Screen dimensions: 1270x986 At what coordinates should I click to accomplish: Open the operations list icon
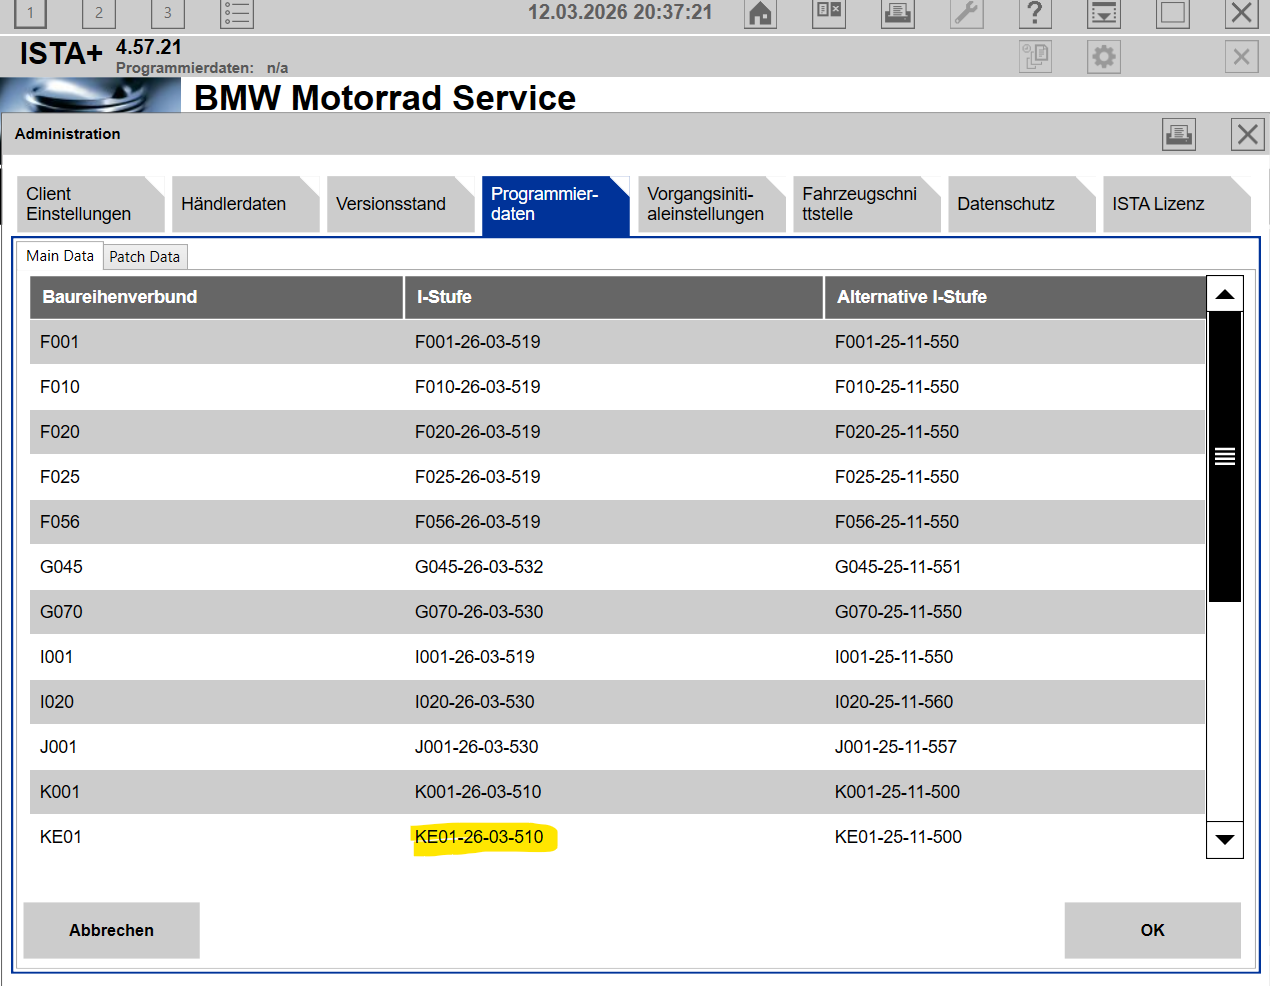tap(237, 13)
